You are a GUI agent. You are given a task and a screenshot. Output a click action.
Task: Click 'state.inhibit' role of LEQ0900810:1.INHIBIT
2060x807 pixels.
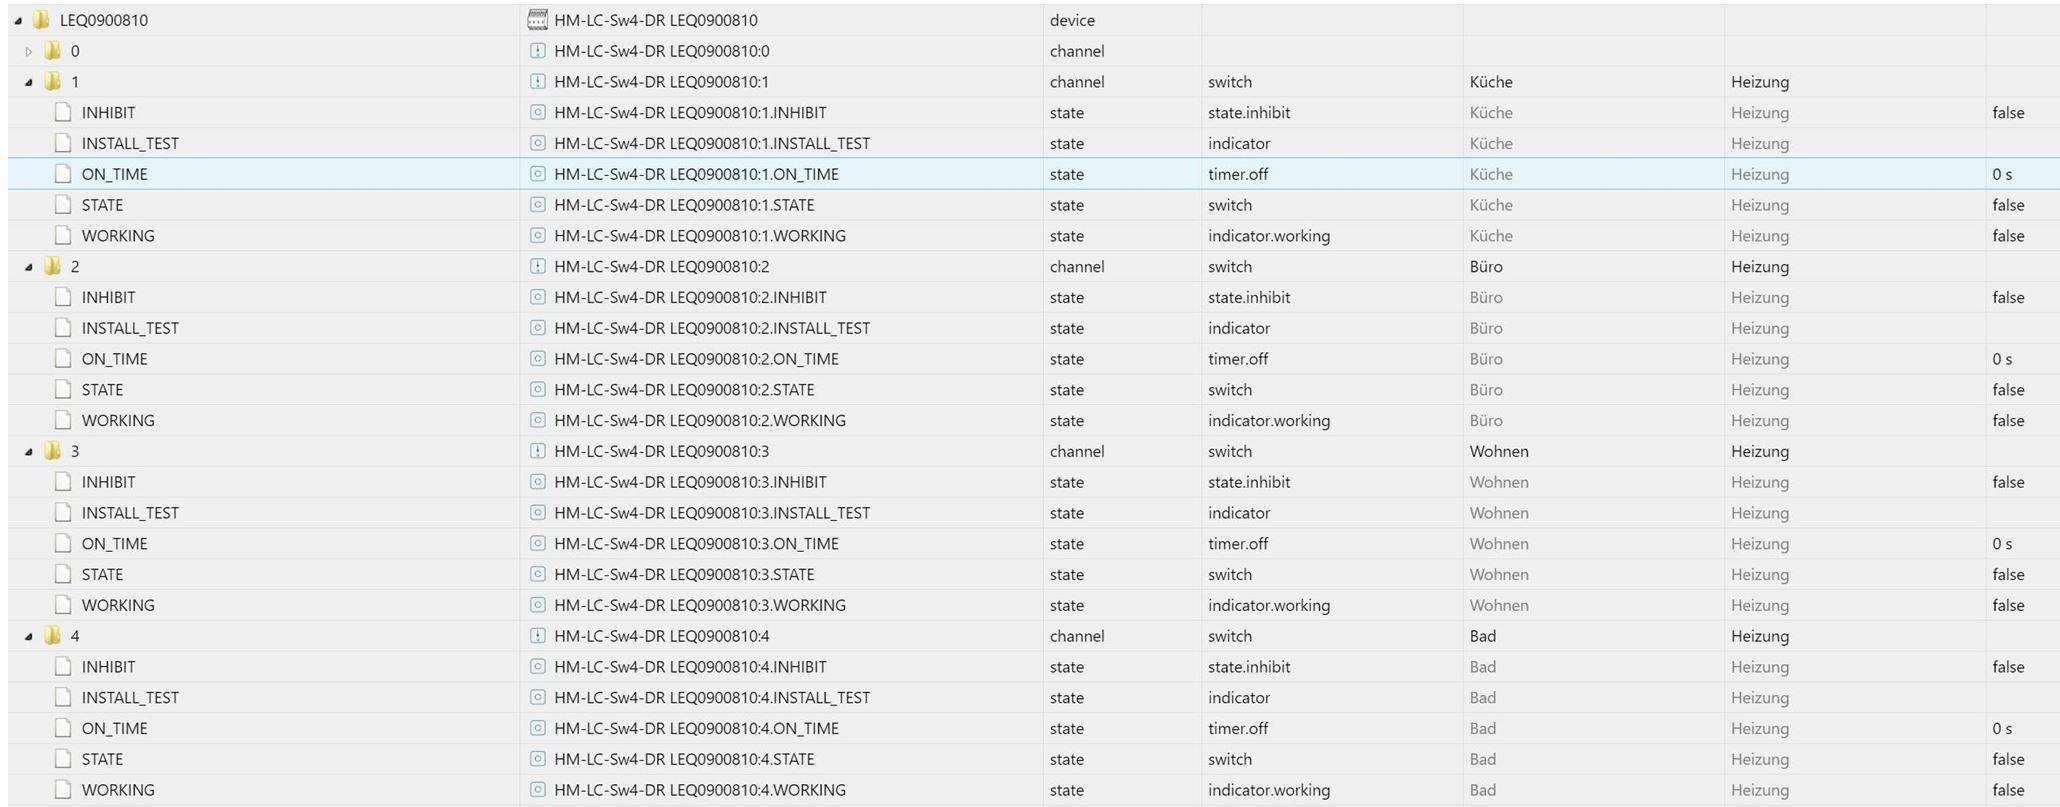[1249, 113]
